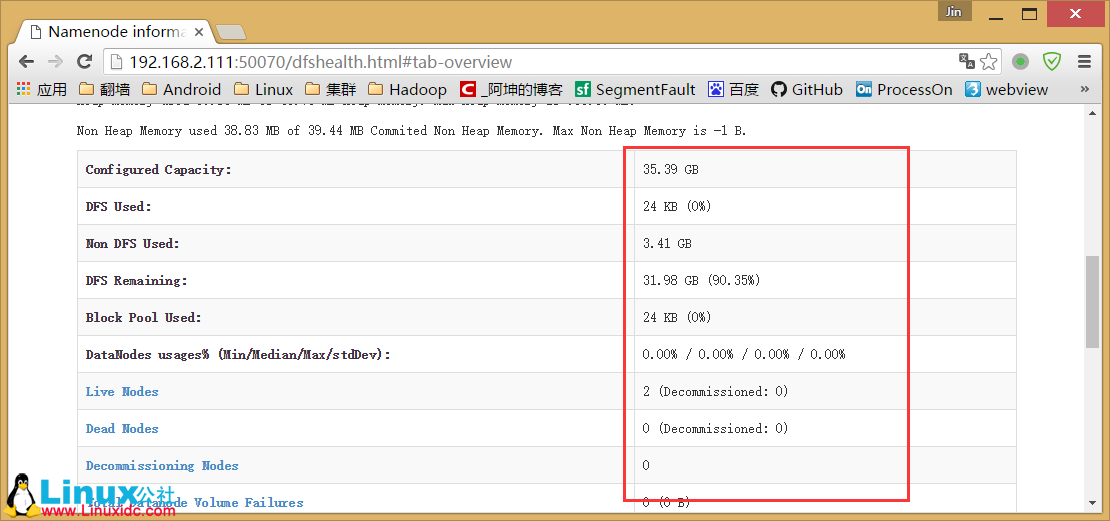1110x521 pixels.
Task: Open the 翻墙 bookmark folder
Action: pyautogui.click(x=104, y=89)
